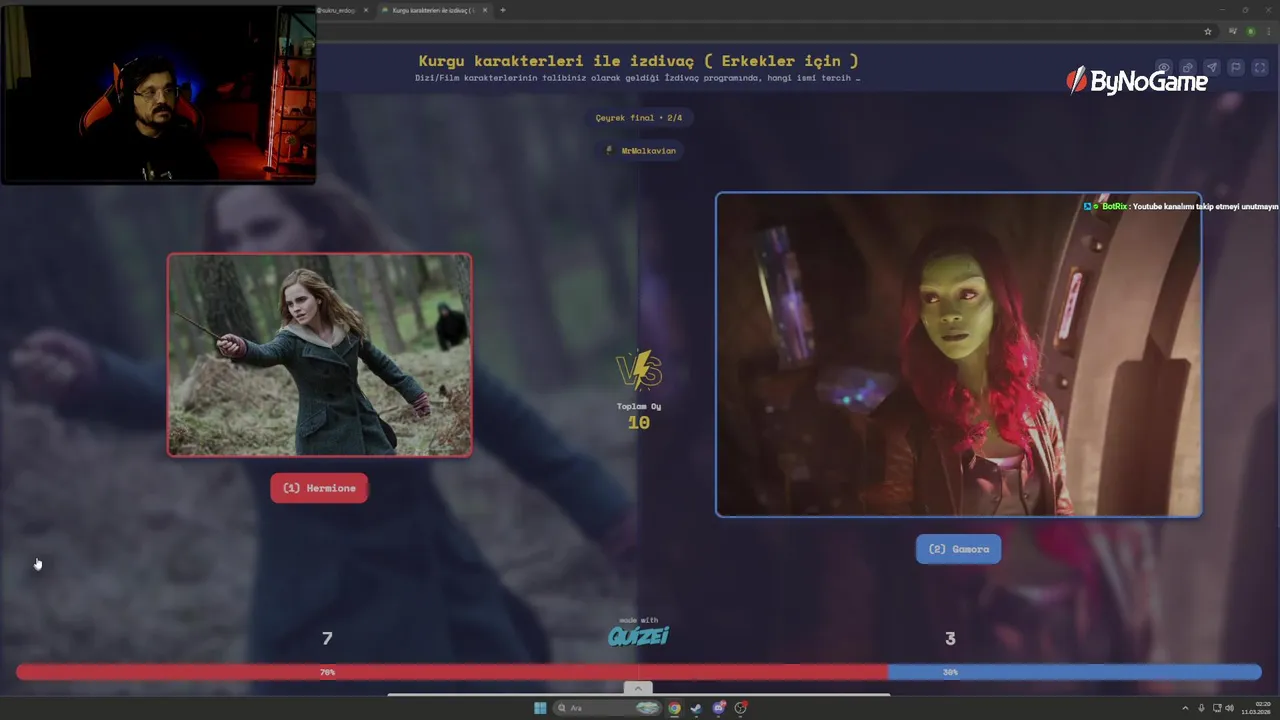The height and width of the screenshot is (720, 1280).
Task: Select the Kurgu karakterleri ile izdivaç tab
Action: click(432, 10)
